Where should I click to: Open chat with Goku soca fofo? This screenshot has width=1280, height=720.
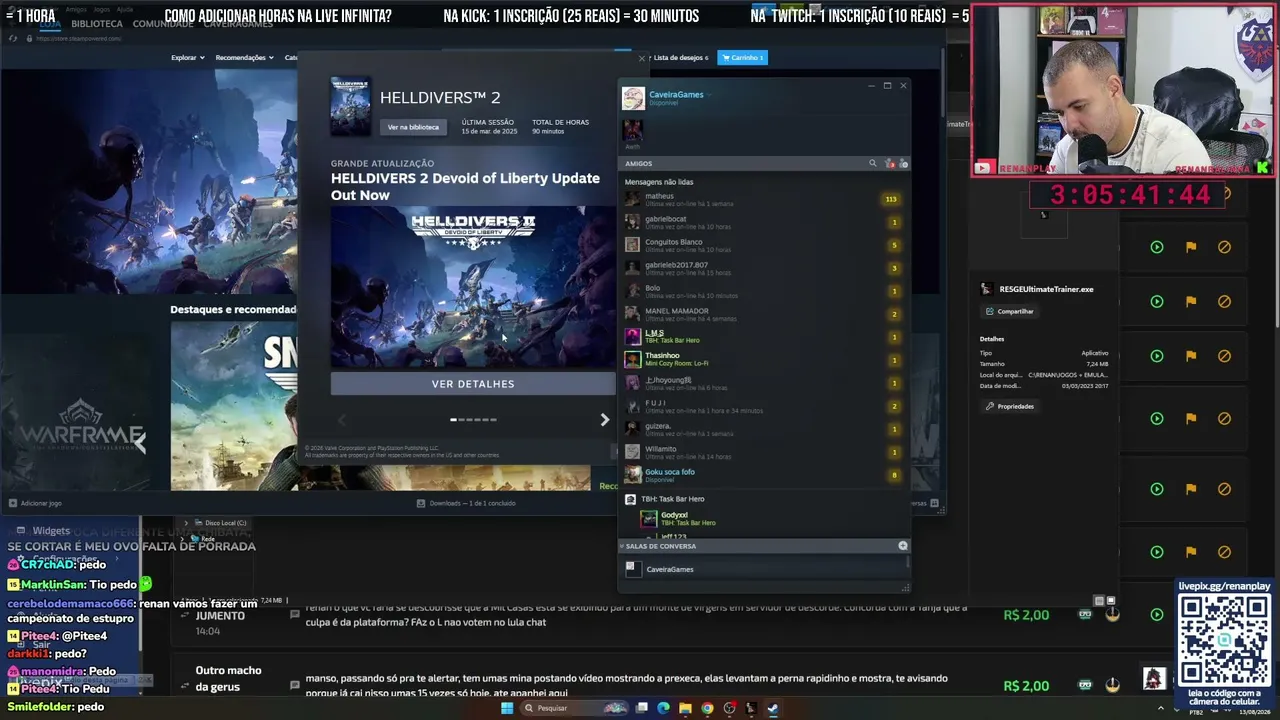pyautogui.click(x=765, y=475)
